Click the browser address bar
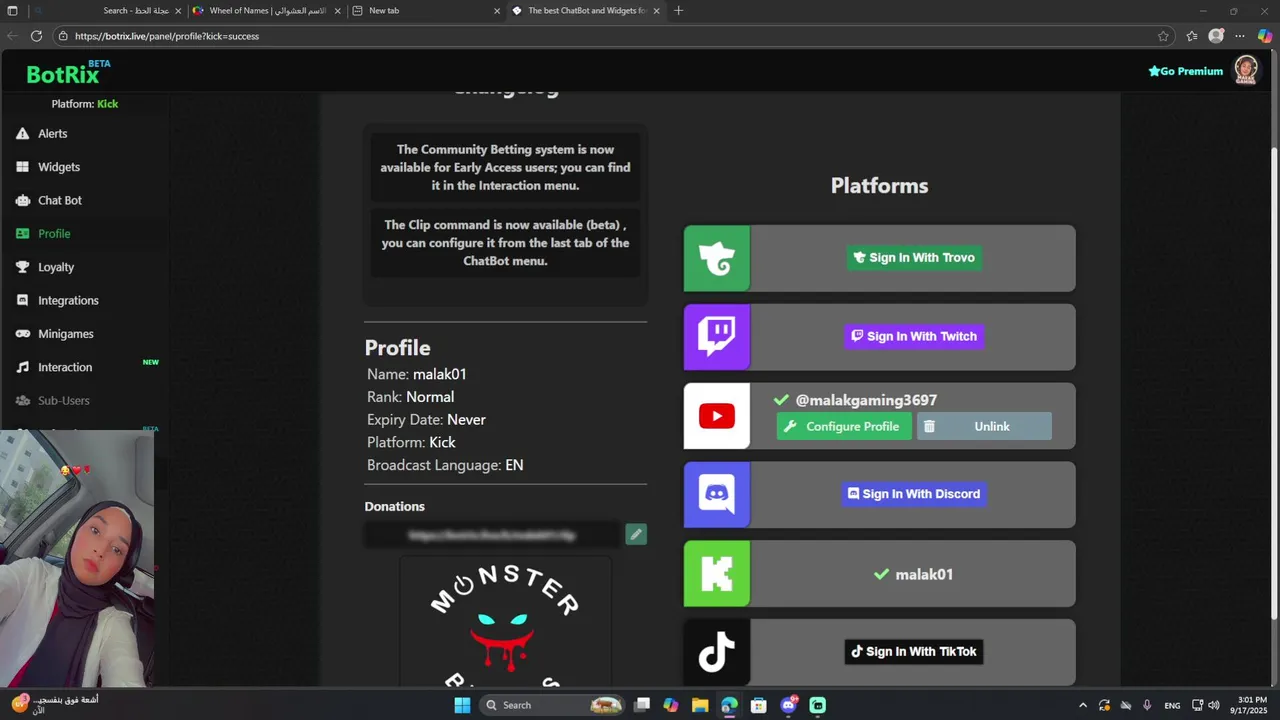 [610, 36]
